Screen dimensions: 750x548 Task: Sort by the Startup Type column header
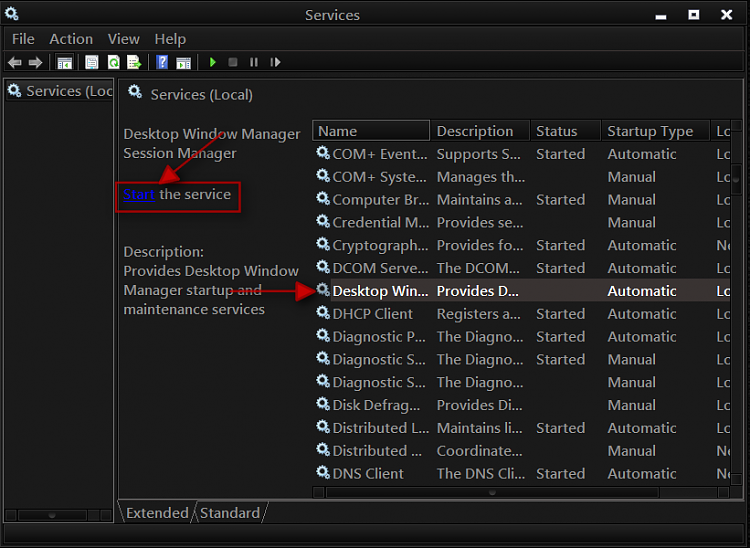[655, 131]
